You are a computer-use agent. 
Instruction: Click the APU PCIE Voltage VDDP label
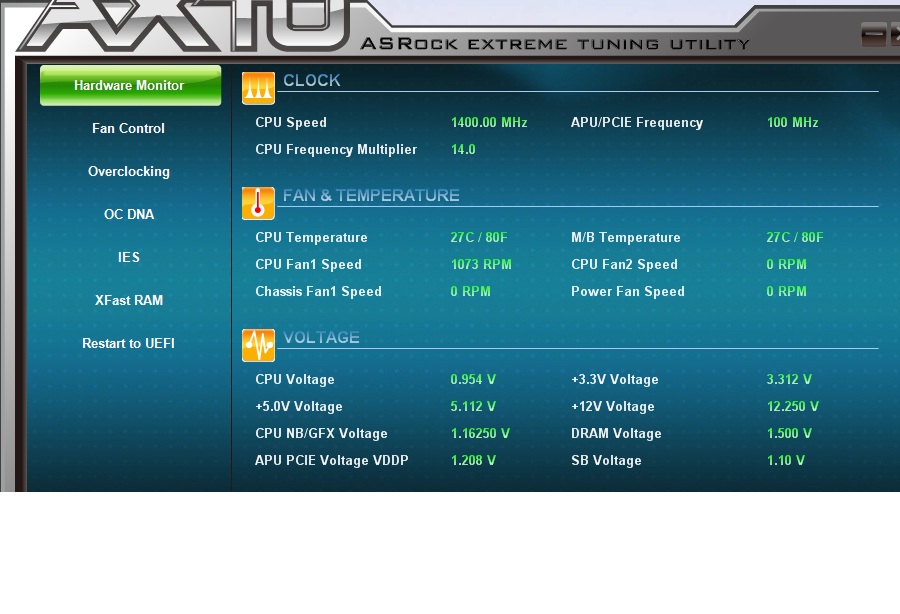[332, 461]
